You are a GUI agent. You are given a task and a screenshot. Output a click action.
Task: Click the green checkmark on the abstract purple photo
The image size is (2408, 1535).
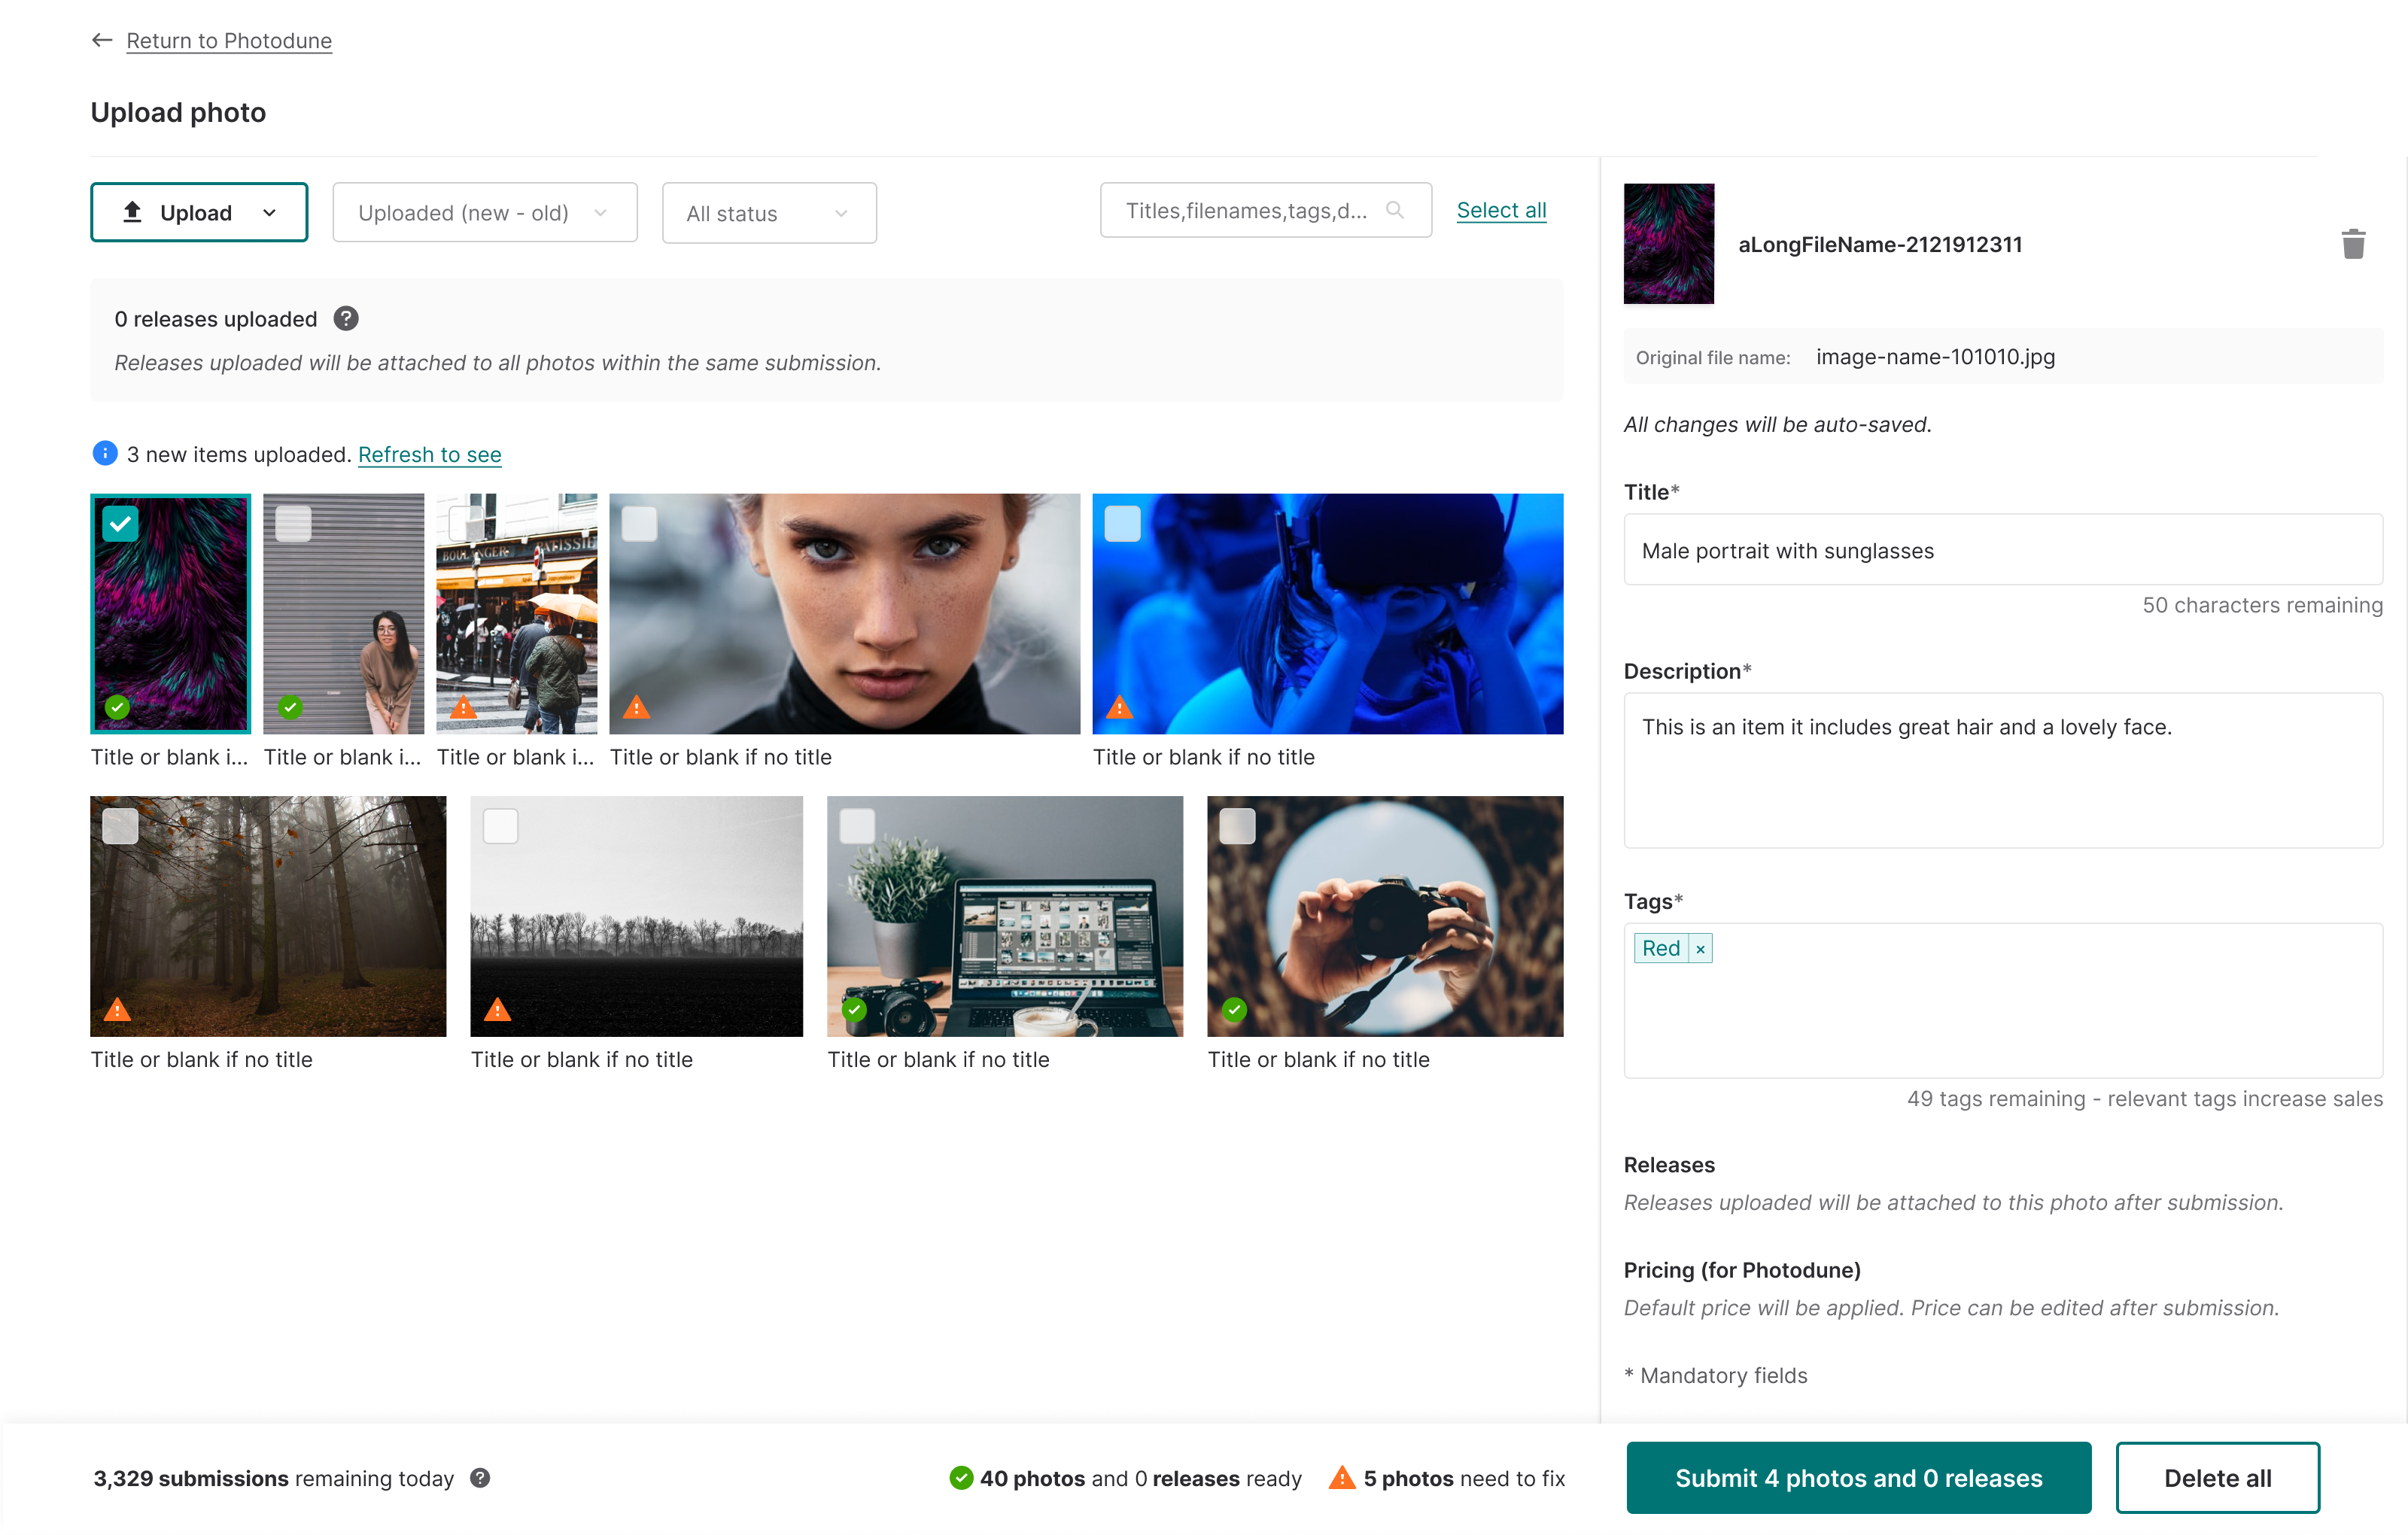118,707
